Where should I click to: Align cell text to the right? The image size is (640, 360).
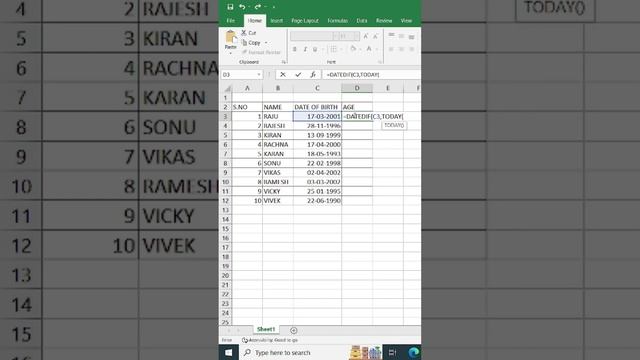411,49
